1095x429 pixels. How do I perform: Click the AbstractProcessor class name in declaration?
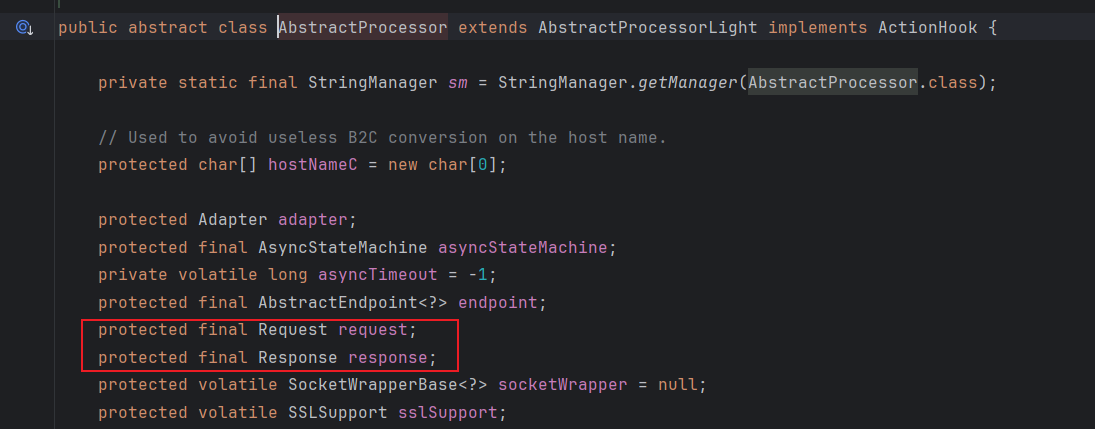[x=363, y=28]
